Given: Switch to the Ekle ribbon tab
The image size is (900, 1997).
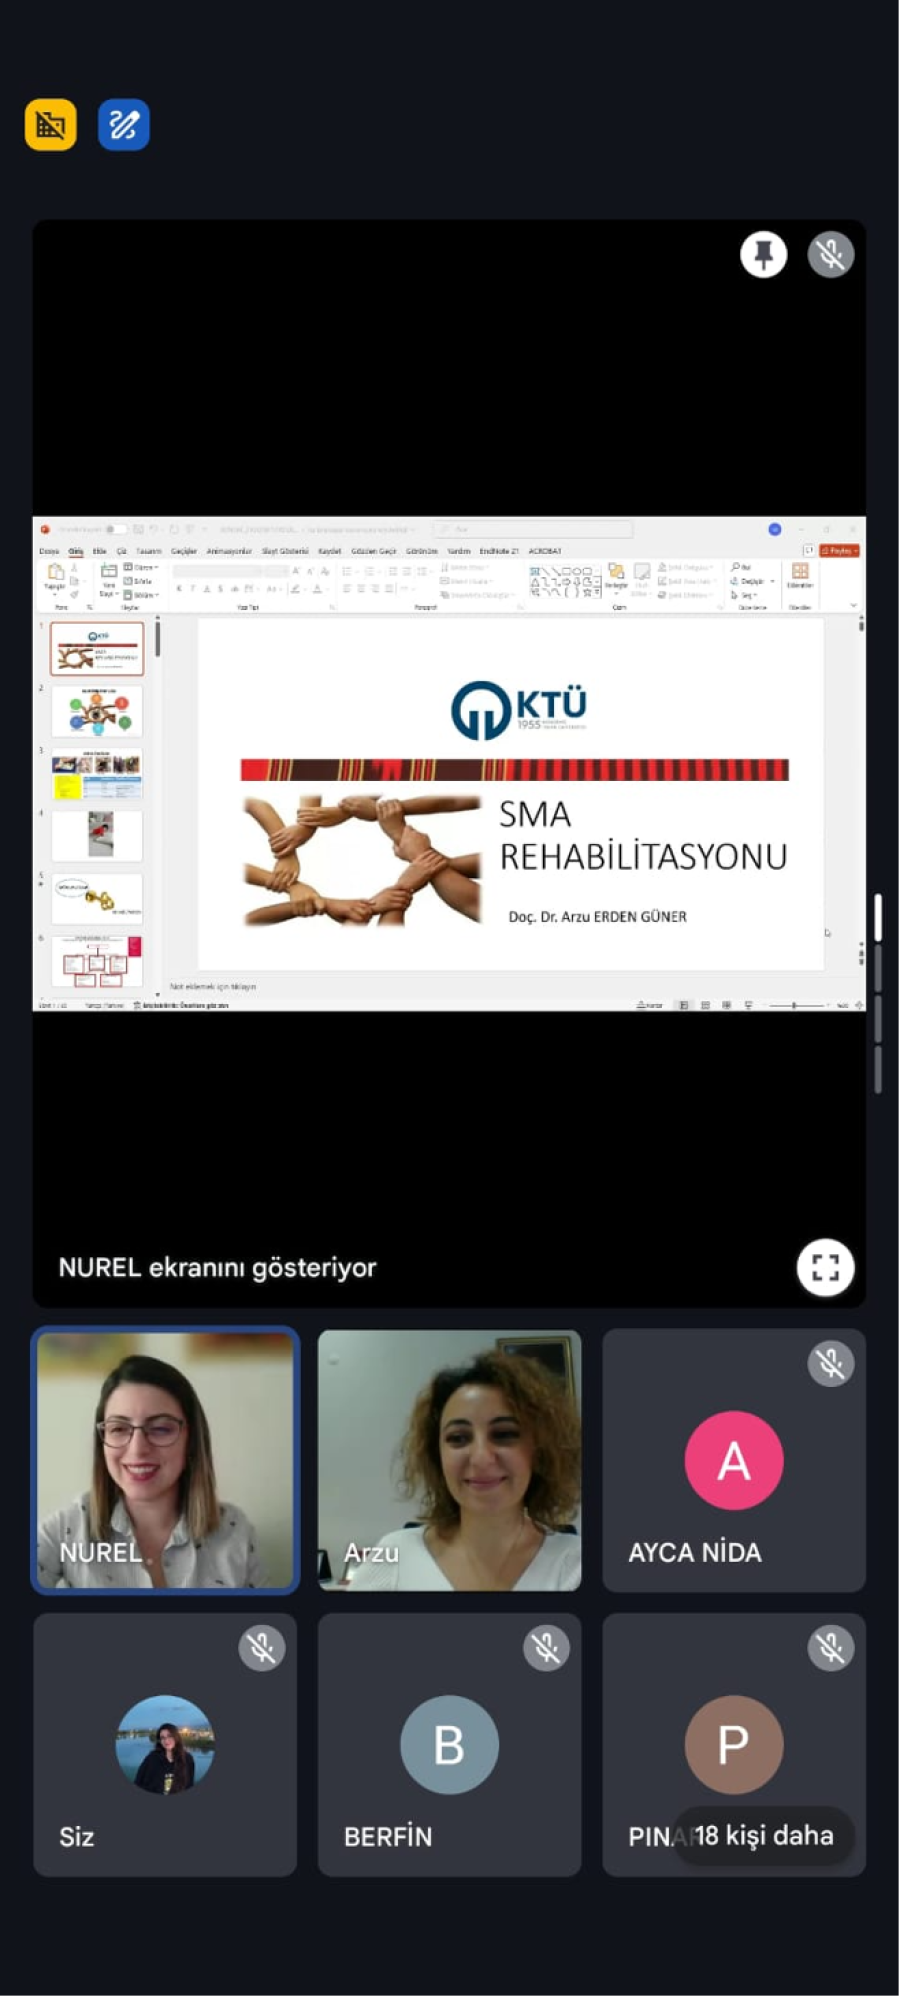Looking at the screenshot, I should [99, 551].
